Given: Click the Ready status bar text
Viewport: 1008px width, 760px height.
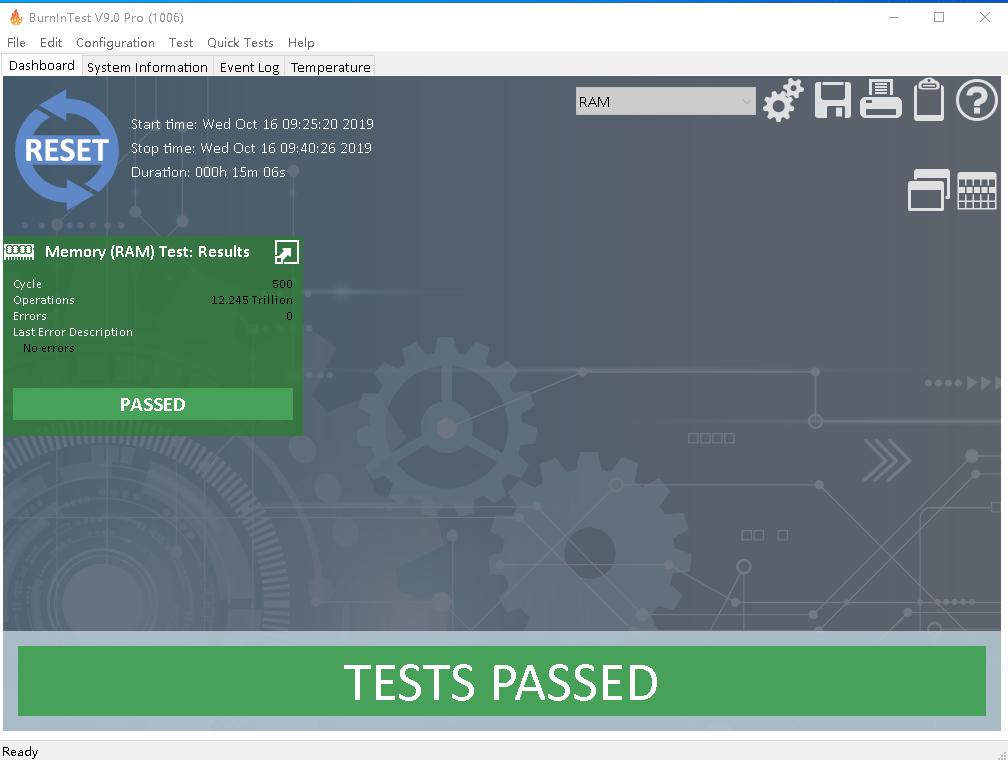Looking at the screenshot, I should click(x=20, y=751).
